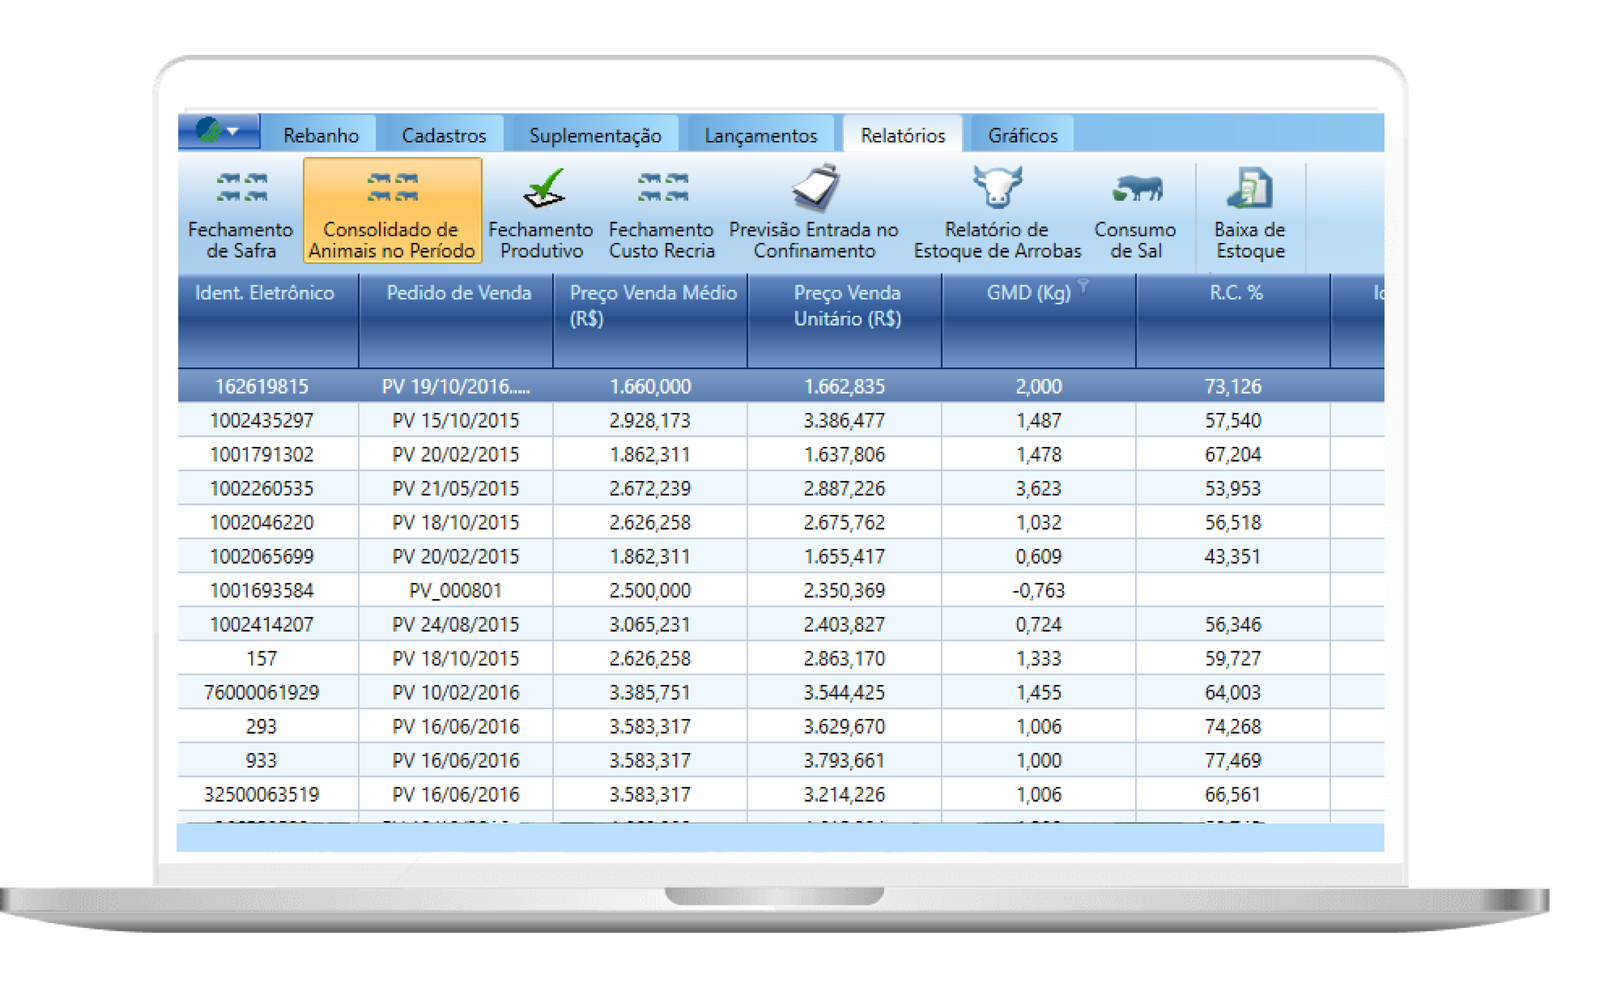Open Fechamento Custo Recria report
The width and height of the screenshot is (1600, 986).
point(662,212)
